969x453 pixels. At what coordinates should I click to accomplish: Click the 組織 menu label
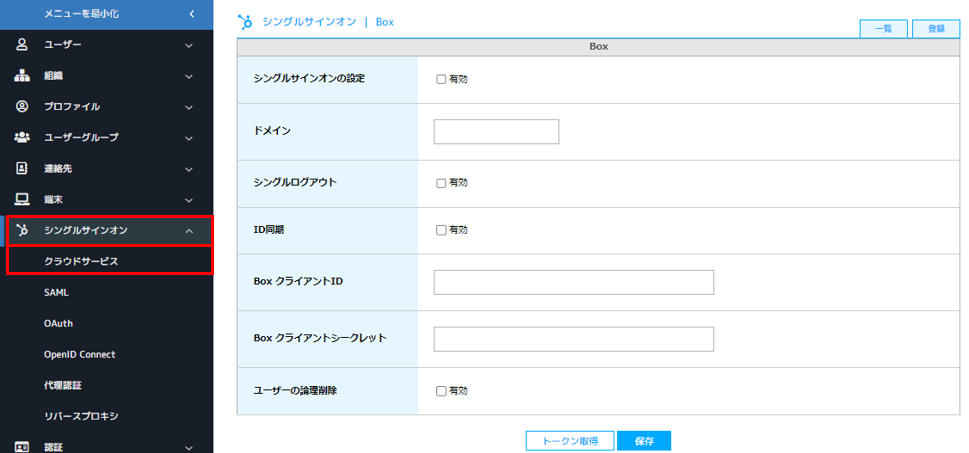(53, 75)
